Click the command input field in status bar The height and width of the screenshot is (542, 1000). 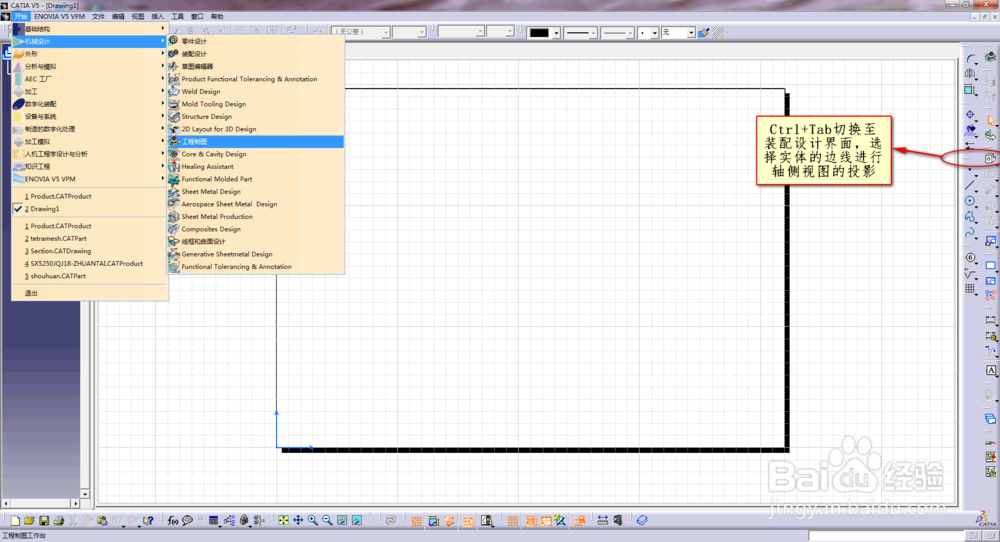click(886, 536)
